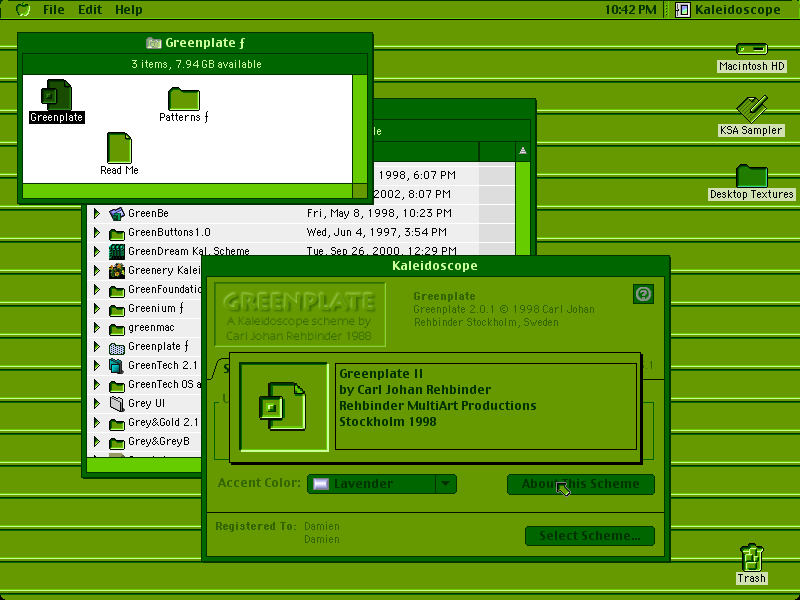Select the Read Me document icon

click(119, 148)
